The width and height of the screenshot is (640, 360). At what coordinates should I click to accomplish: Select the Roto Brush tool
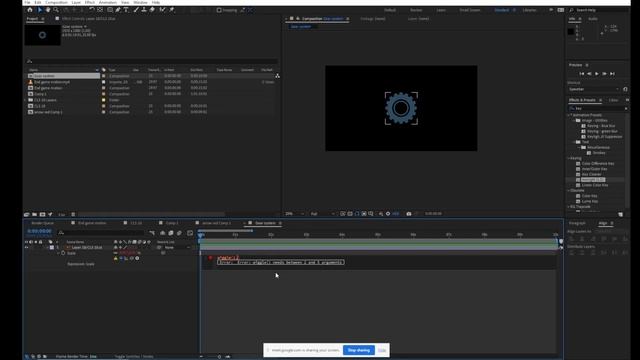162,10
